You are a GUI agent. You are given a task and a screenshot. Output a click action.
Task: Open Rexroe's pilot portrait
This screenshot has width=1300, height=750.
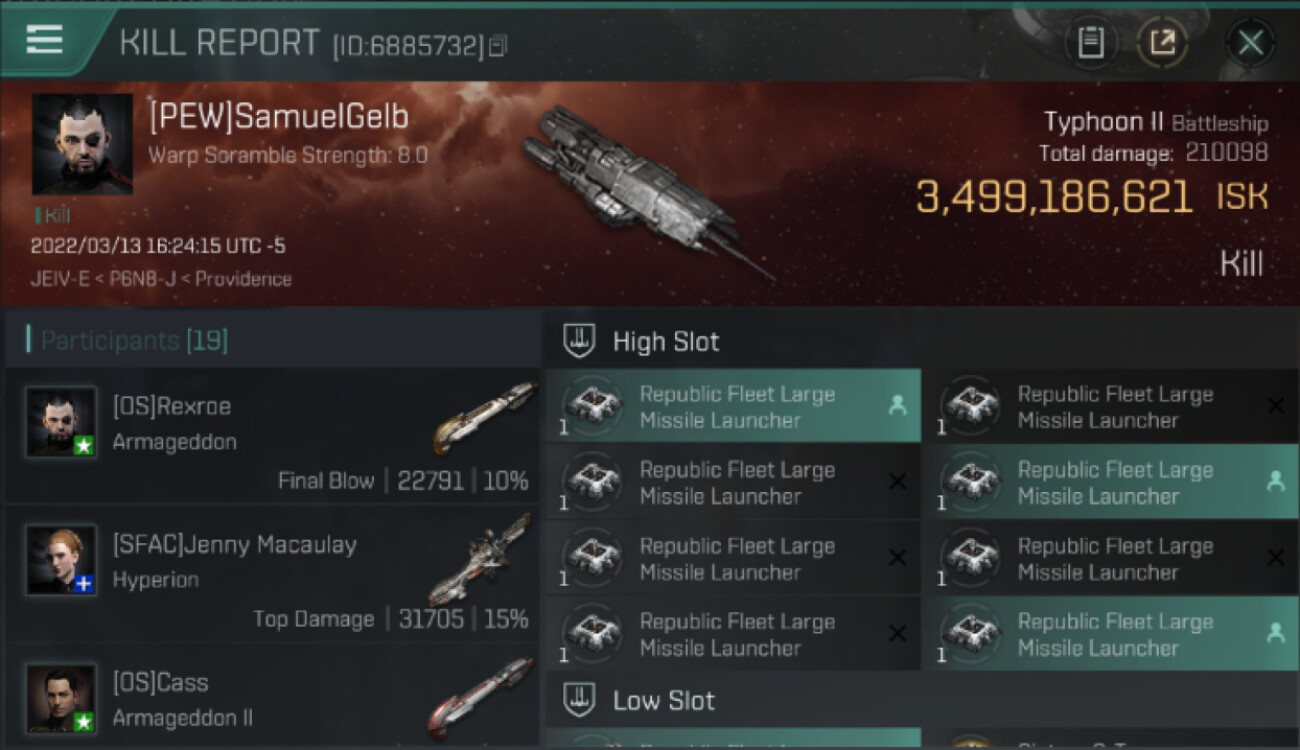[61, 422]
